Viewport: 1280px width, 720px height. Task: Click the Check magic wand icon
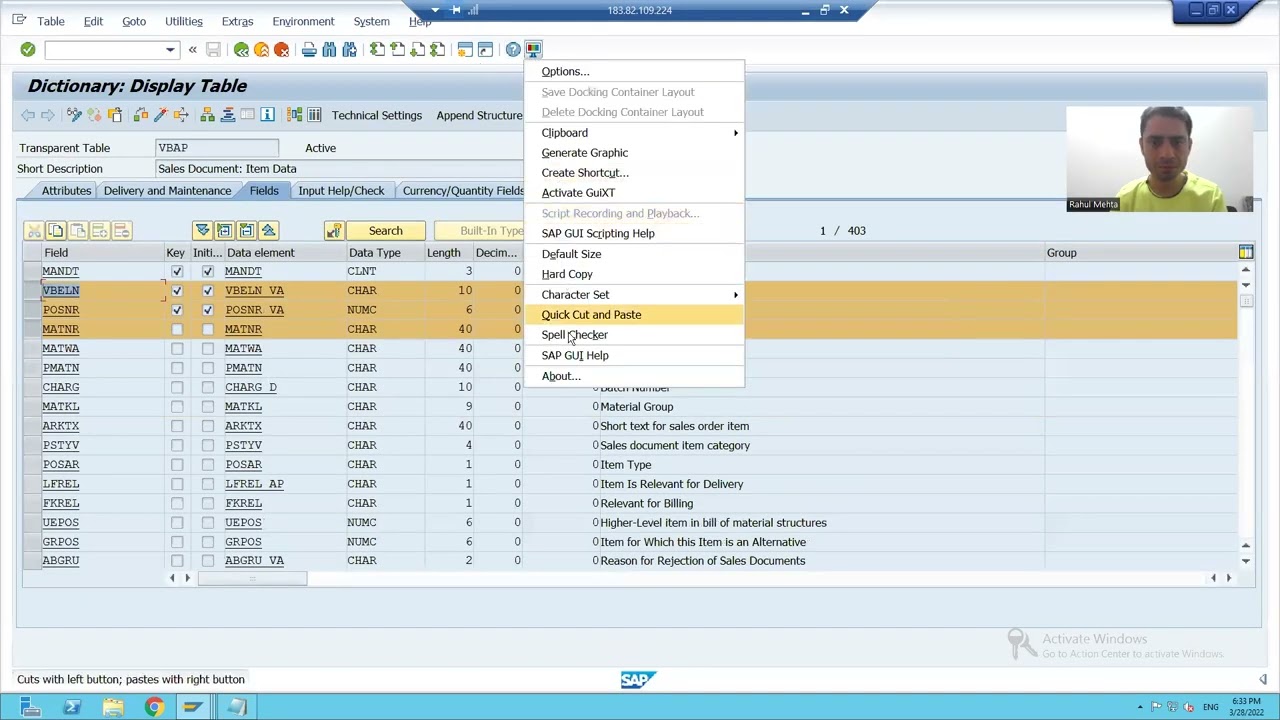(160, 115)
